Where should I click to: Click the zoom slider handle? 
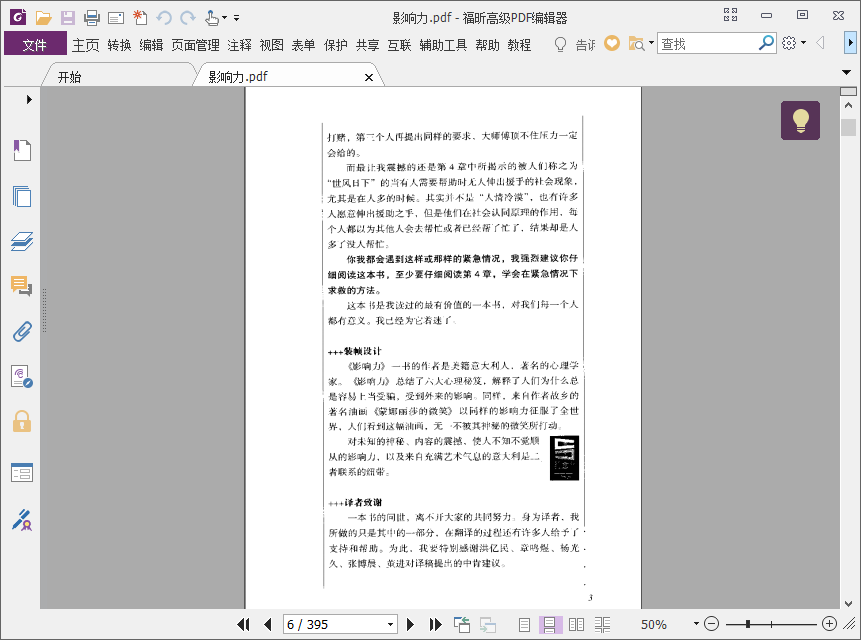748,624
